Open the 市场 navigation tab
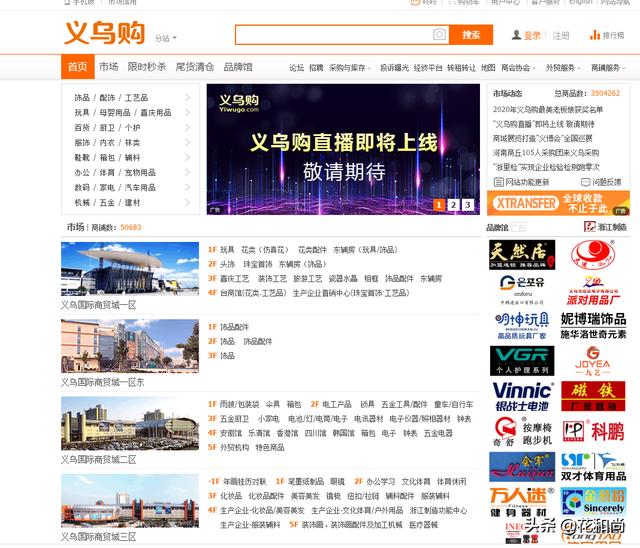This screenshot has width=640, height=548. [109, 67]
